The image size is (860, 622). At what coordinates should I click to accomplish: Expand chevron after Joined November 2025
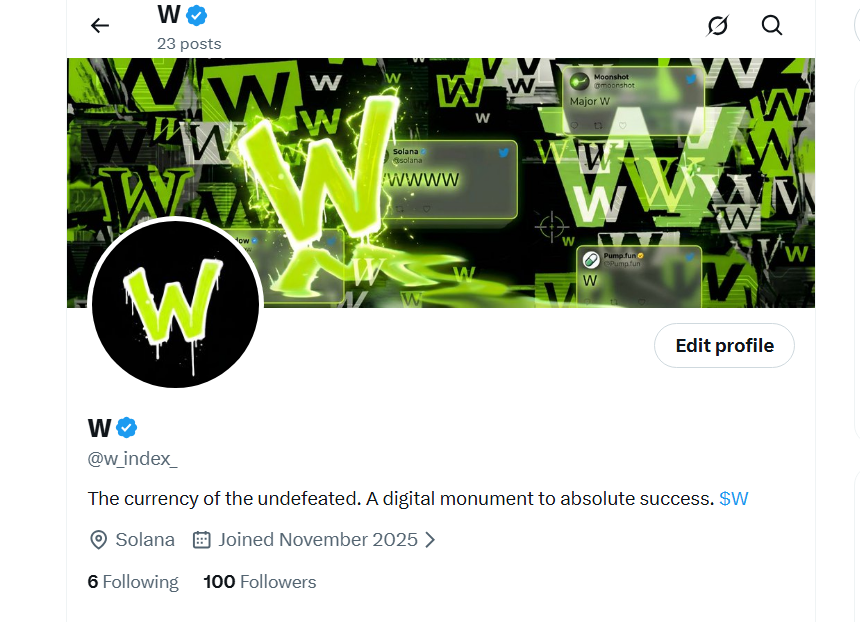click(x=430, y=540)
